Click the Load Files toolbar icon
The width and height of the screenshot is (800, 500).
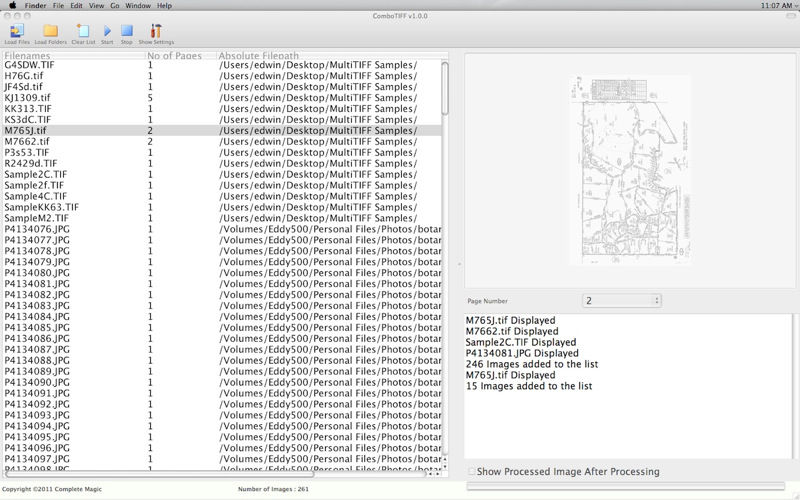pos(16,31)
